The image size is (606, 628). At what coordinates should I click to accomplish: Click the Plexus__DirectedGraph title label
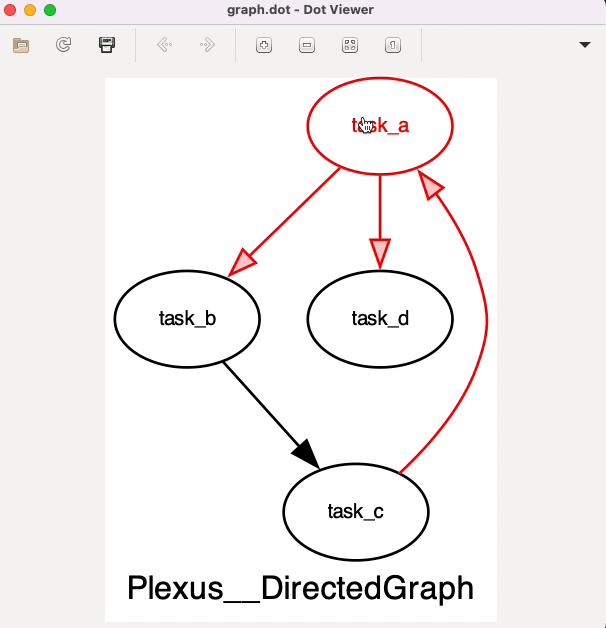point(300,588)
